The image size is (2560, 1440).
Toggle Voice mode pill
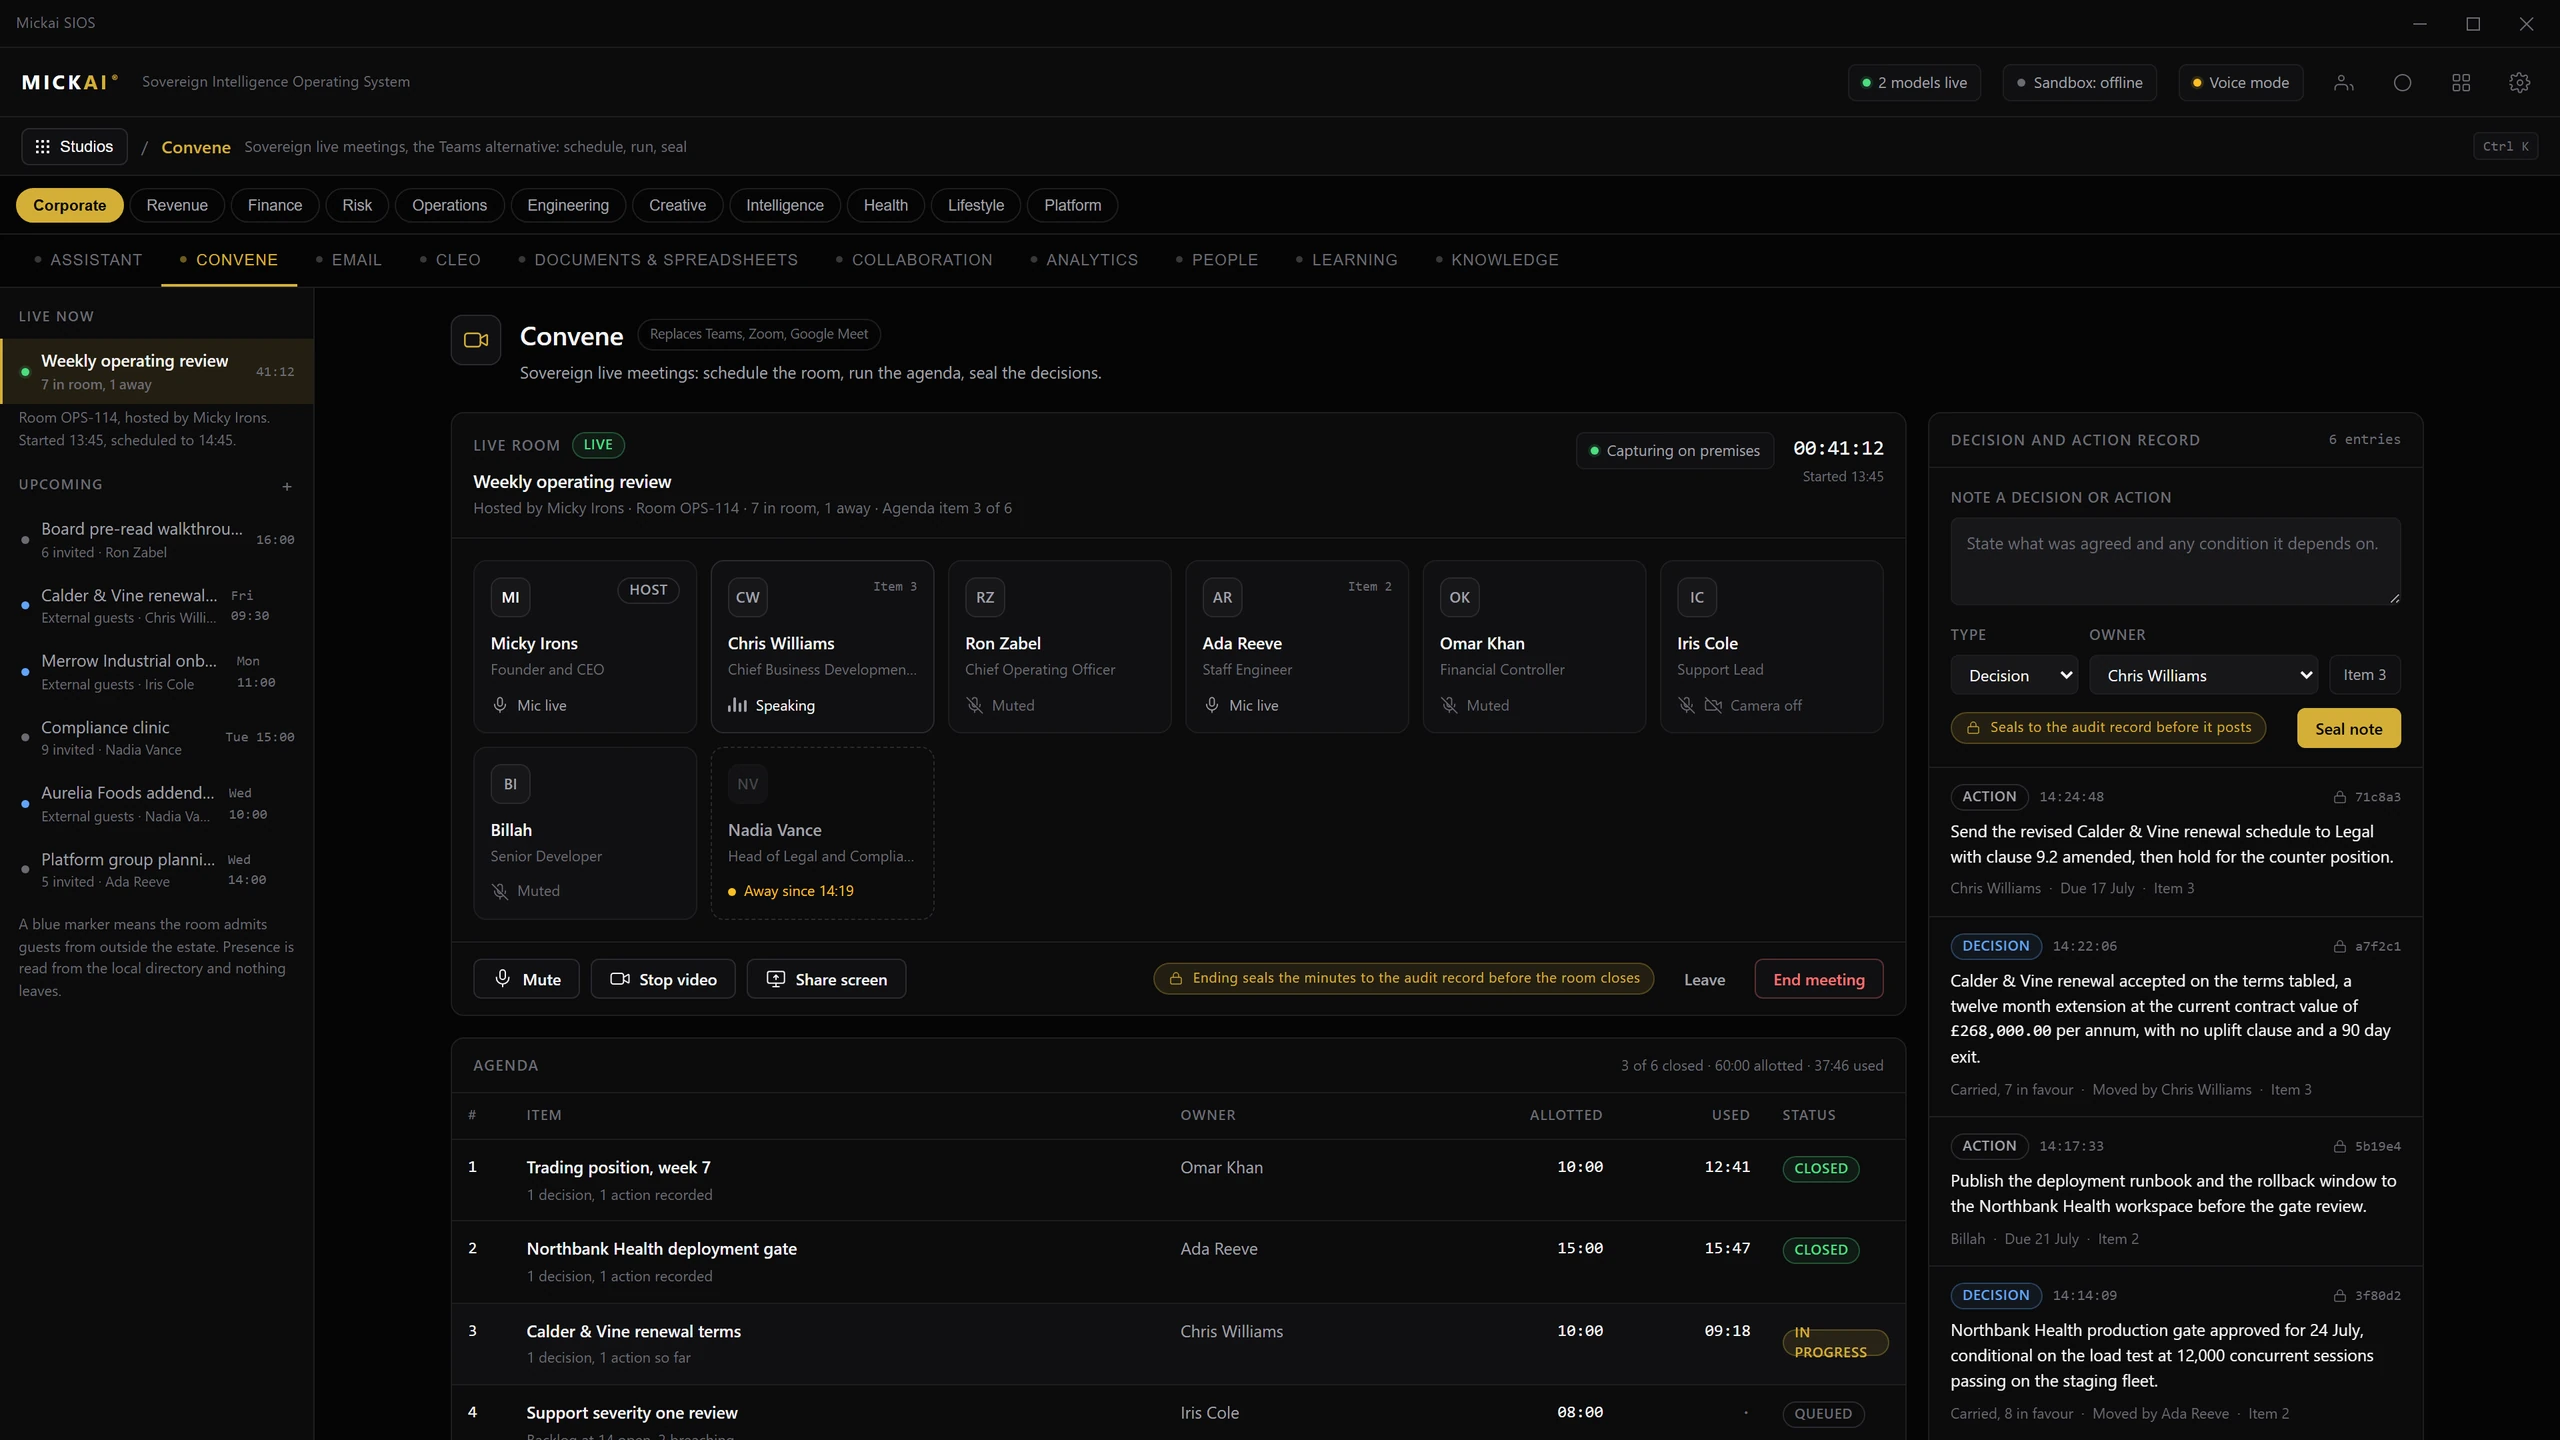pos(2241,83)
